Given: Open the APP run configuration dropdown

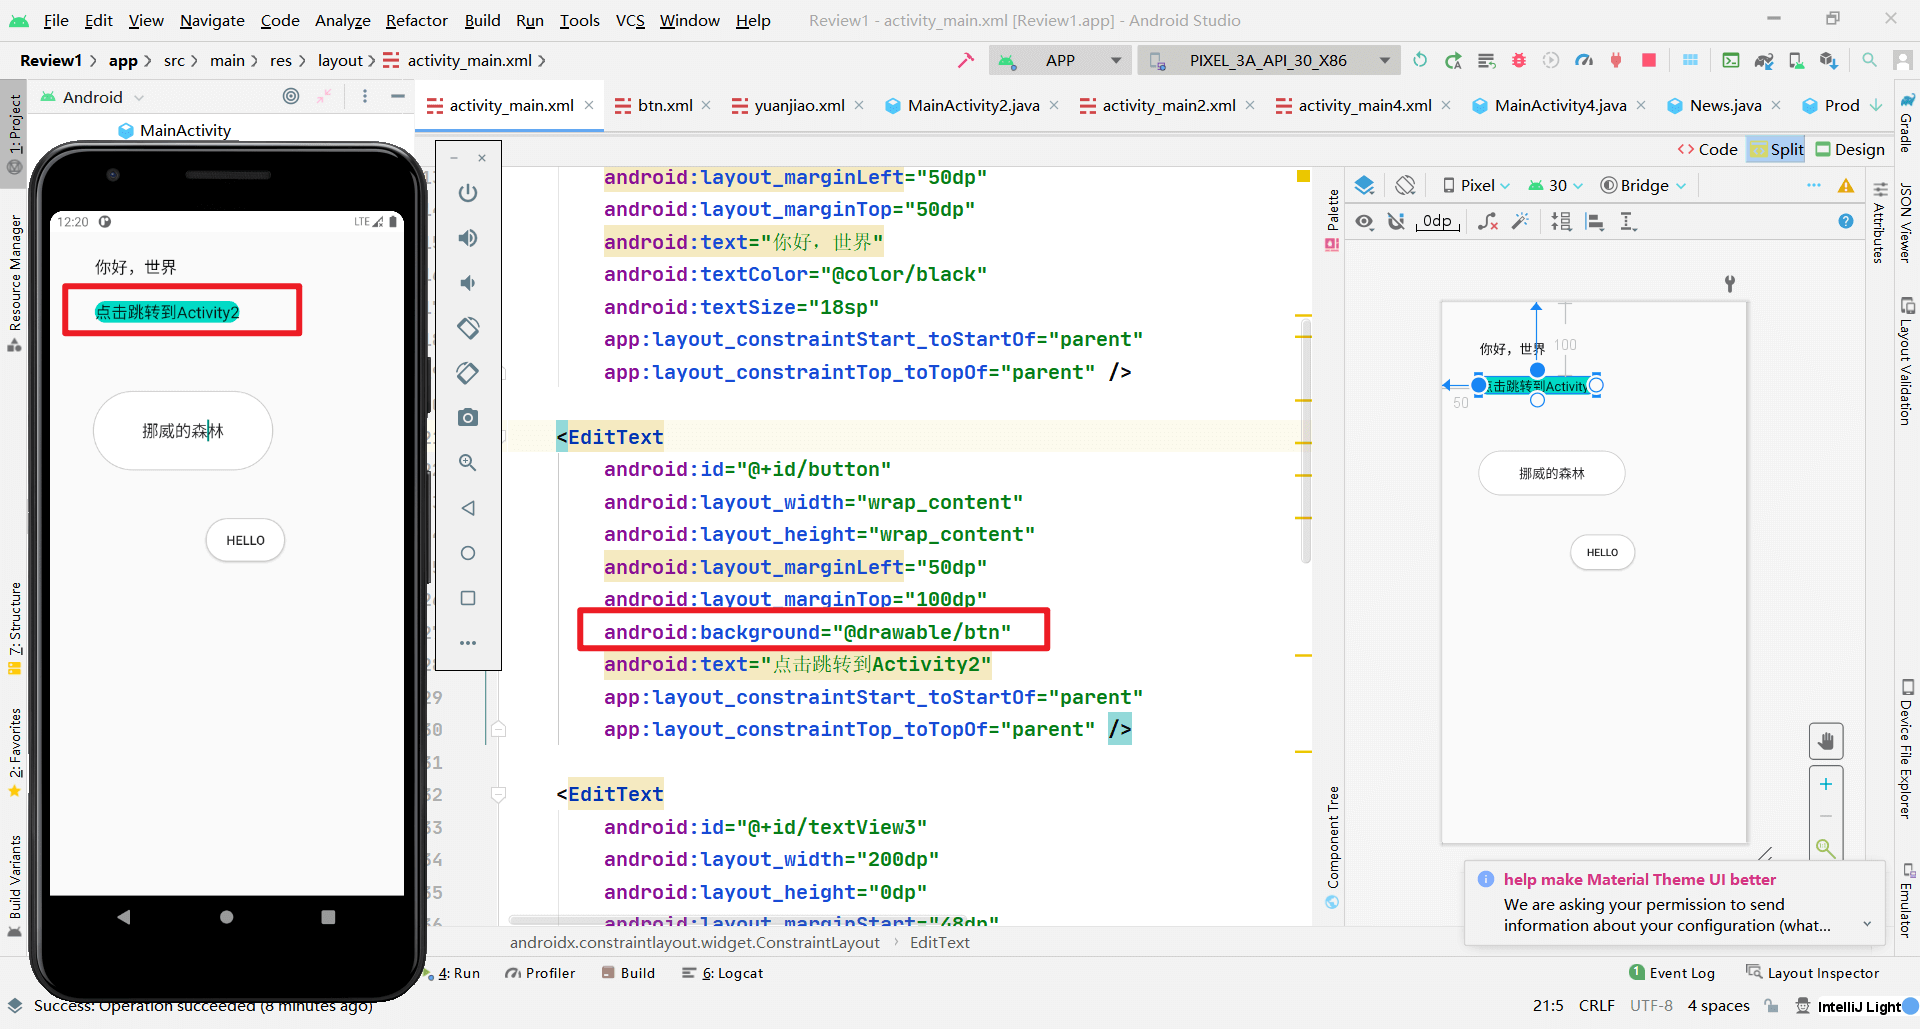Looking at the screenshot, I should tap(1060, 60).
